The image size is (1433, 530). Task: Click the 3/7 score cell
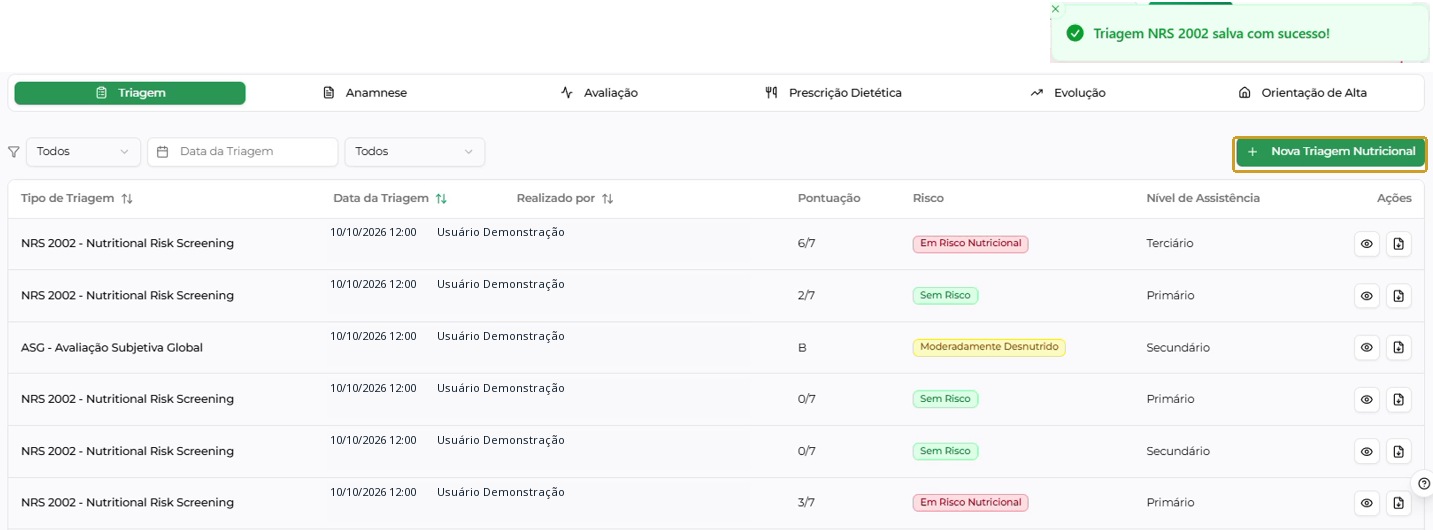click(x=807, y=503)
